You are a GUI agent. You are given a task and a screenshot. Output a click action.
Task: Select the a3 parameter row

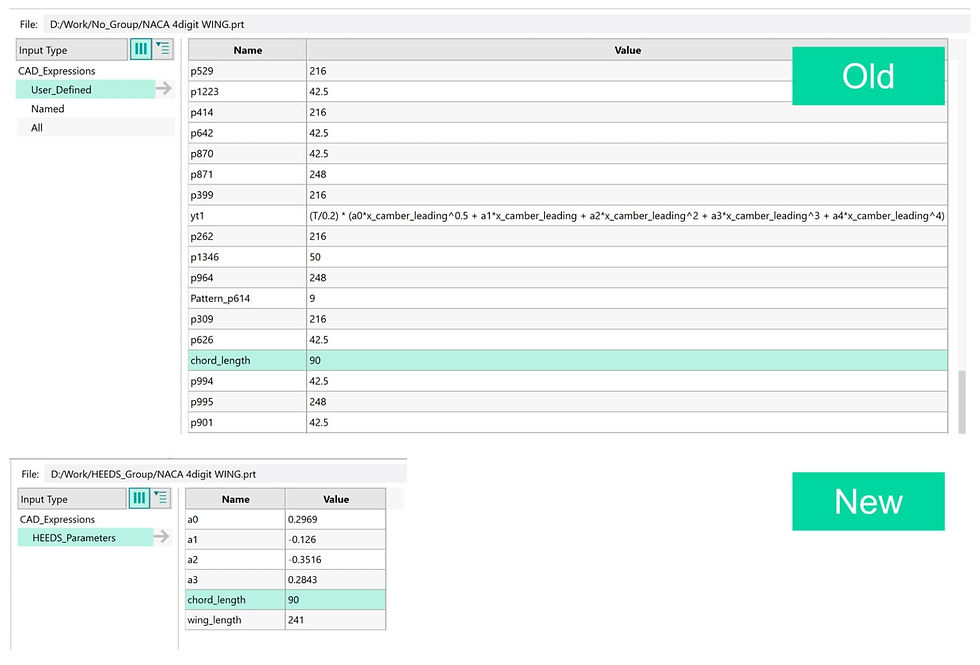286,579
